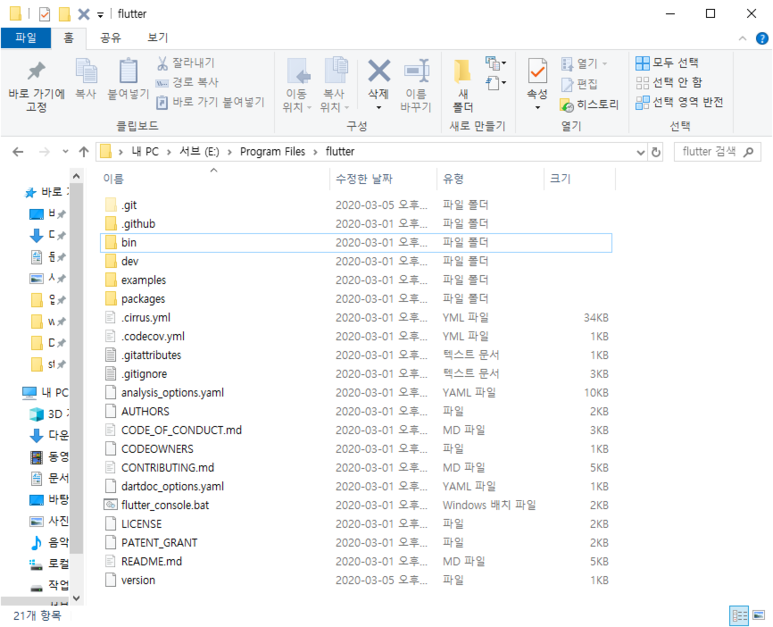This screenshot has height=627, width=773.
Task: Click the Copy to icon
Action: [x=336, y=70]
